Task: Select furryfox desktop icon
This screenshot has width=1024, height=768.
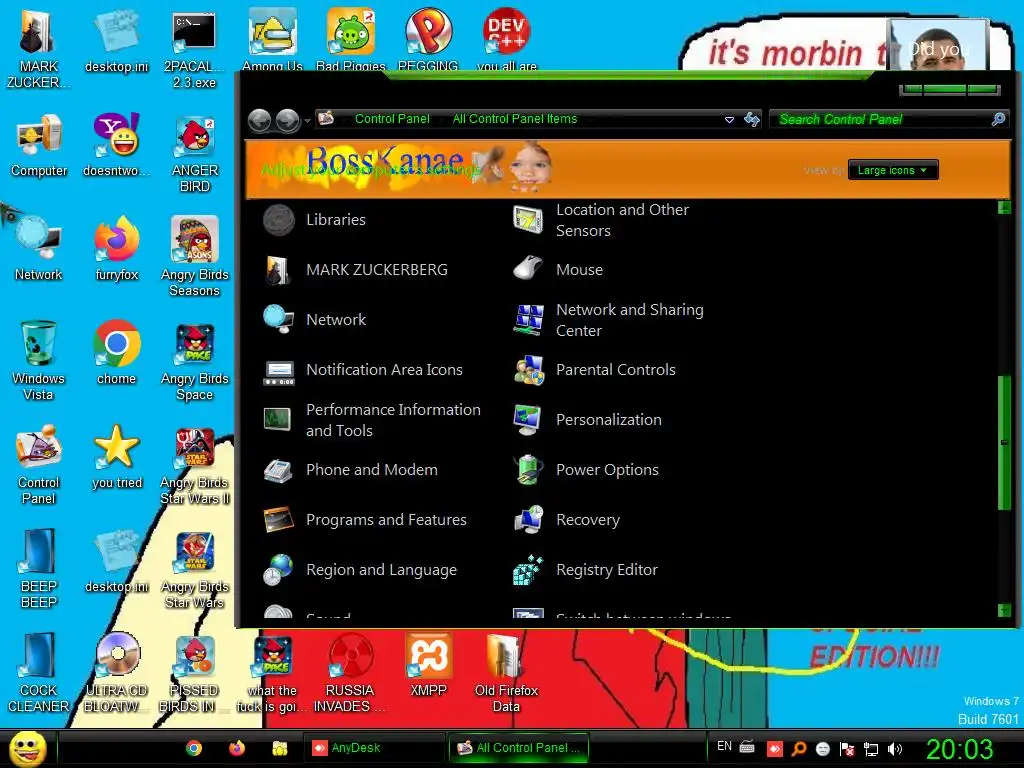Action: tap(117, 248)
